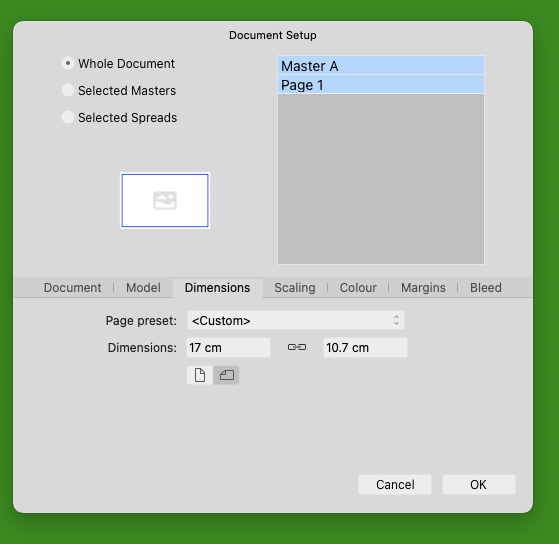Select Master A in the list
This screenshot has width=559, height=544.
pyautogui.click(x=381, y=66)
